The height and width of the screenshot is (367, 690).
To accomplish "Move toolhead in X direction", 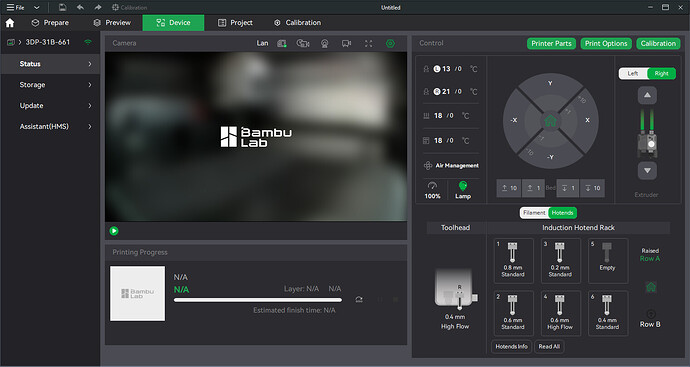I will coord(587,120).
